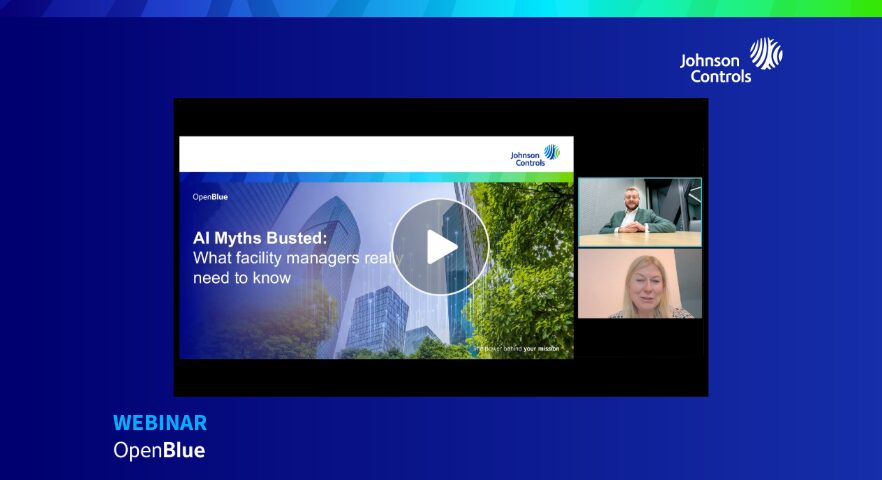The image size is (882, 480).
Task: Click the large 'OpenBlue' text under WEBINAR
Action: (x=159, y=450)
